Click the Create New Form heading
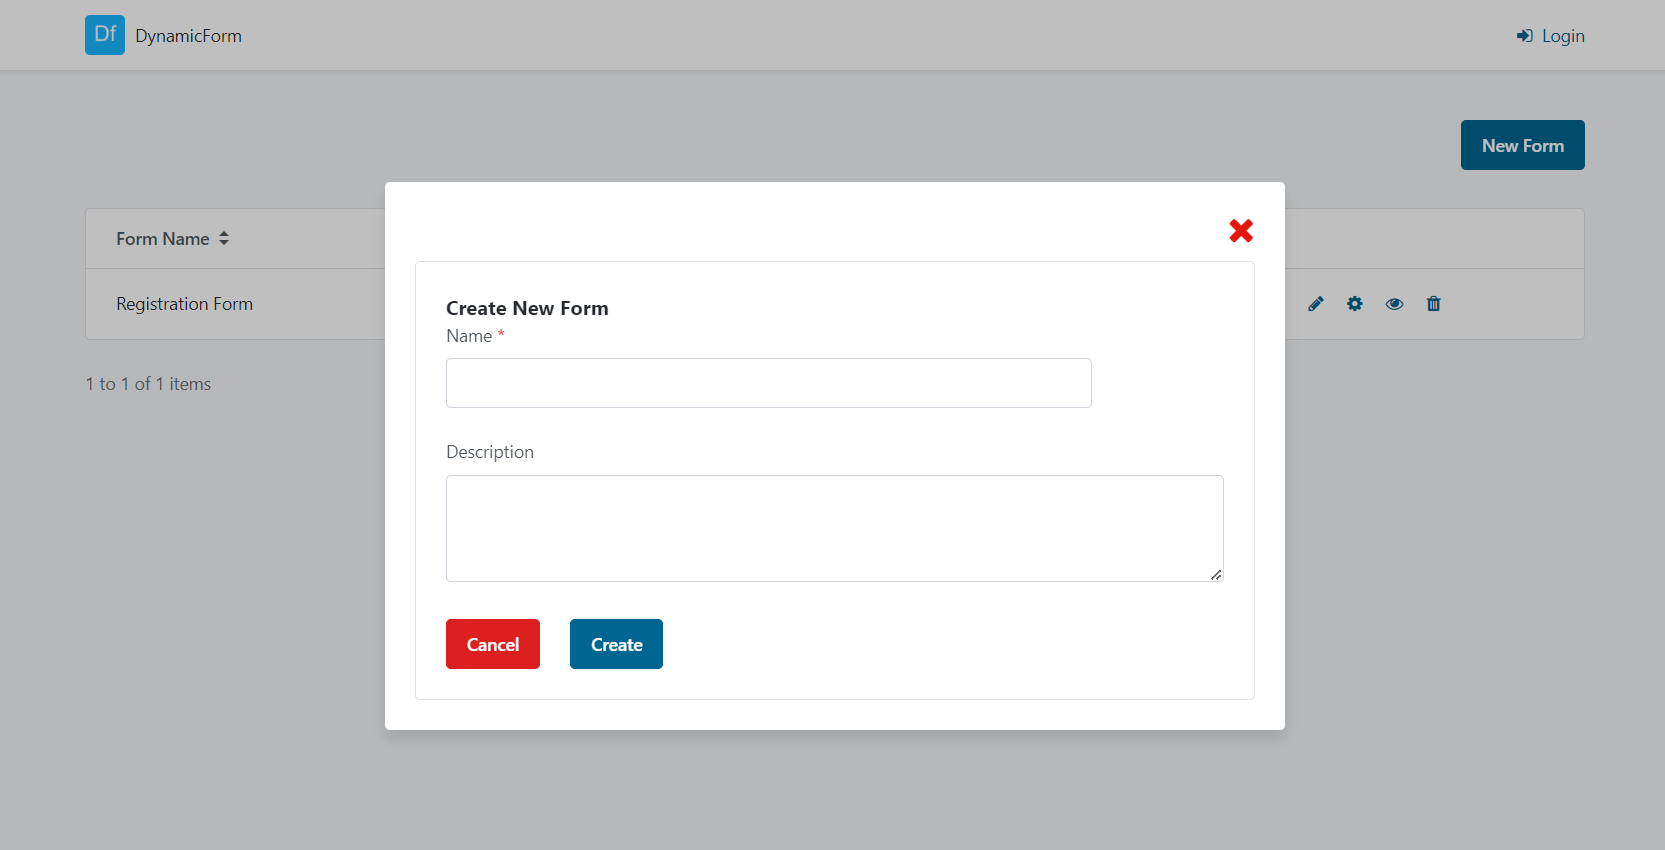The width and height of the screenshot is (1665, 850). tap(527, 308)
